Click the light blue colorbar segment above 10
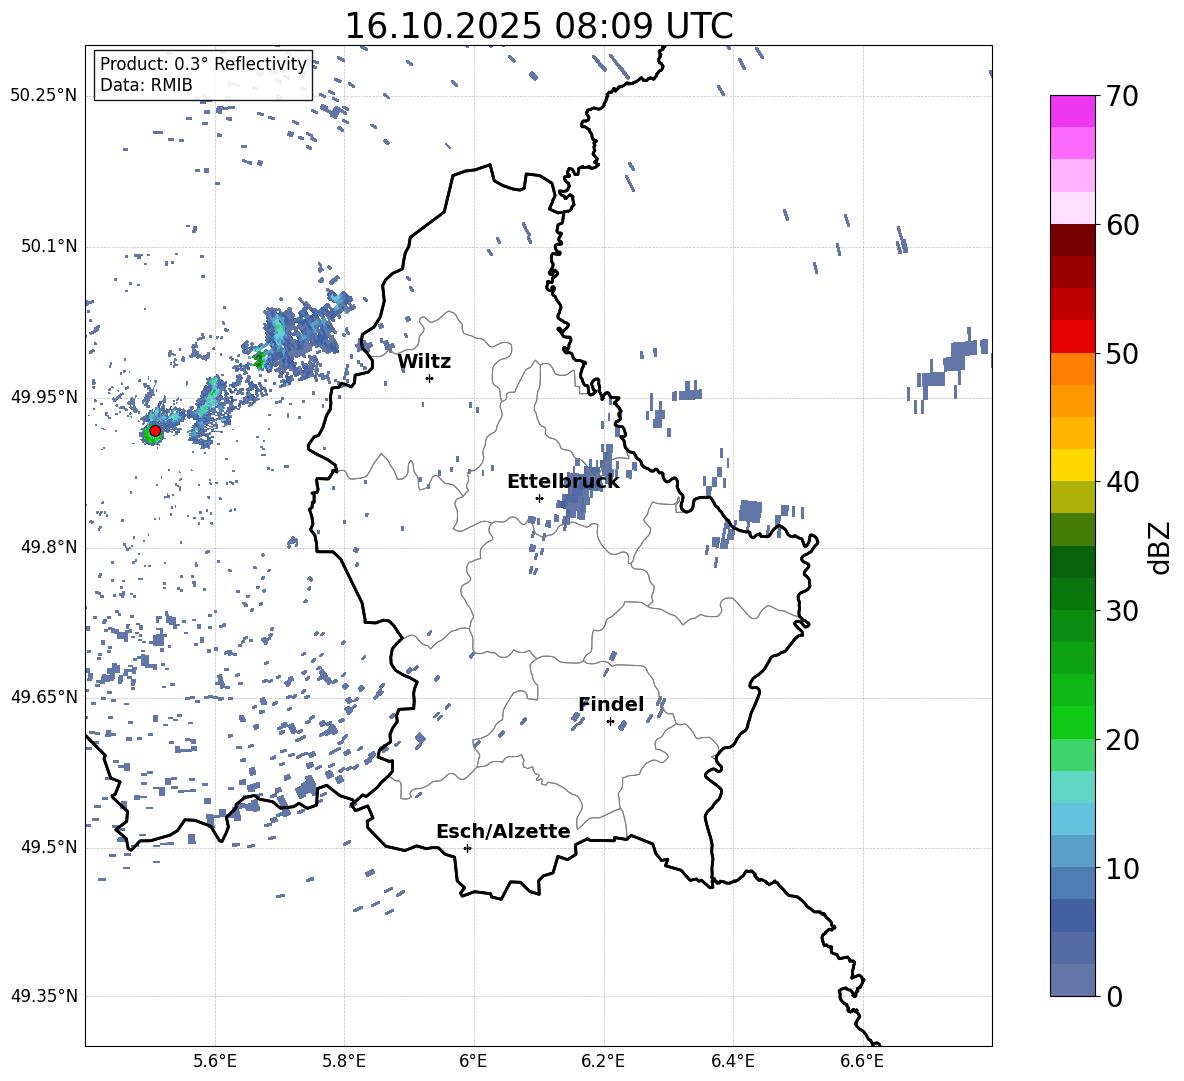The width and height of the screenshot is (1184, 1081). [1072, 851]
